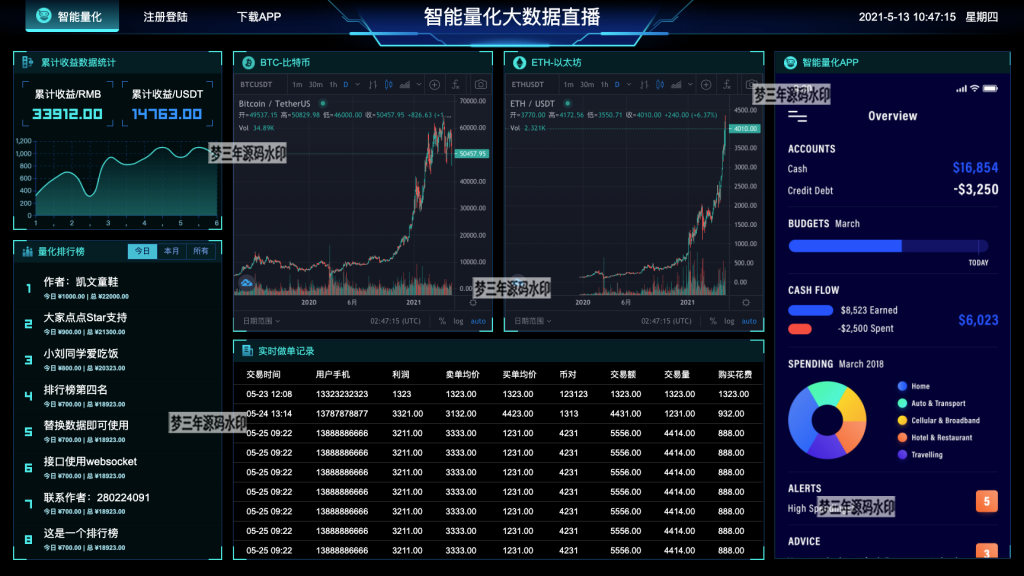Click the 累计收益数据统计 panel icon
Image resolution: width=1024 pixels, height=576 pixels.
[x=27, y=62]
